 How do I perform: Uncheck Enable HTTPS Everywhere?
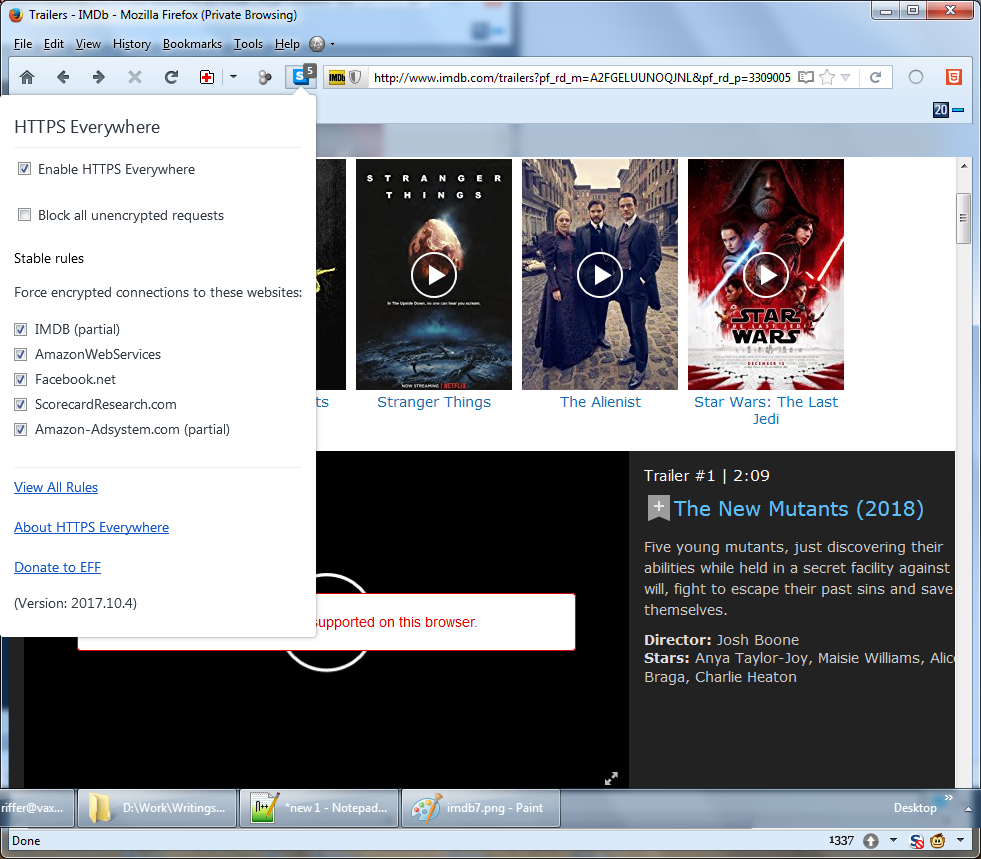(x=24, y=169)
